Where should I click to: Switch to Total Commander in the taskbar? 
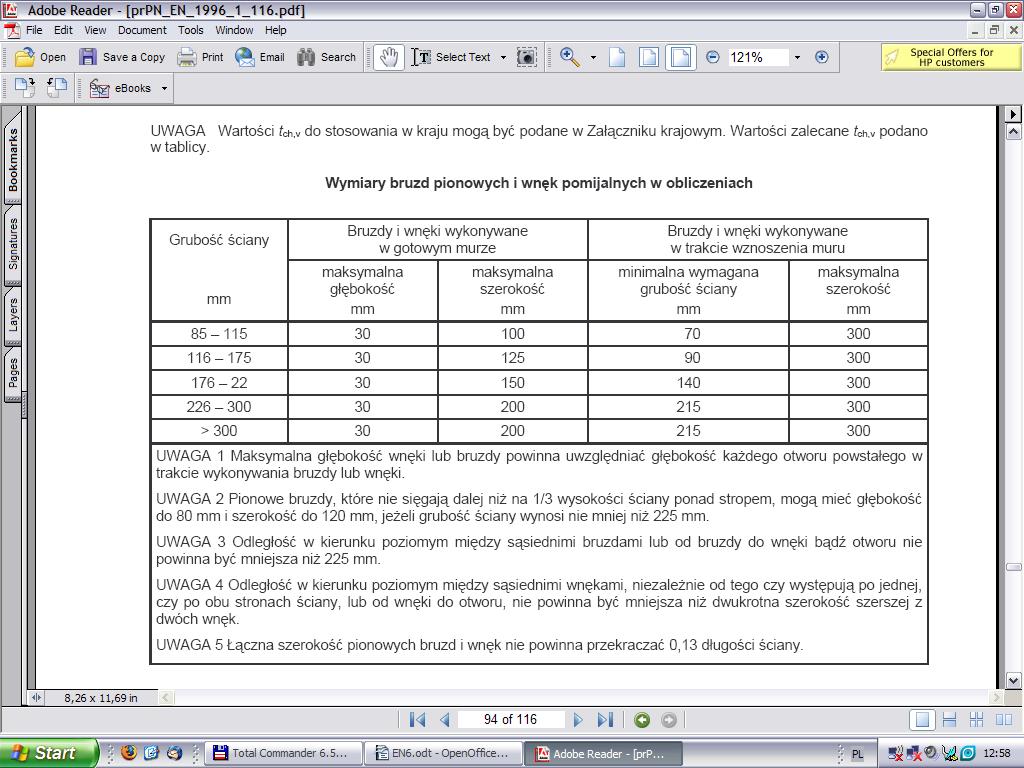(x=283, y=753)
